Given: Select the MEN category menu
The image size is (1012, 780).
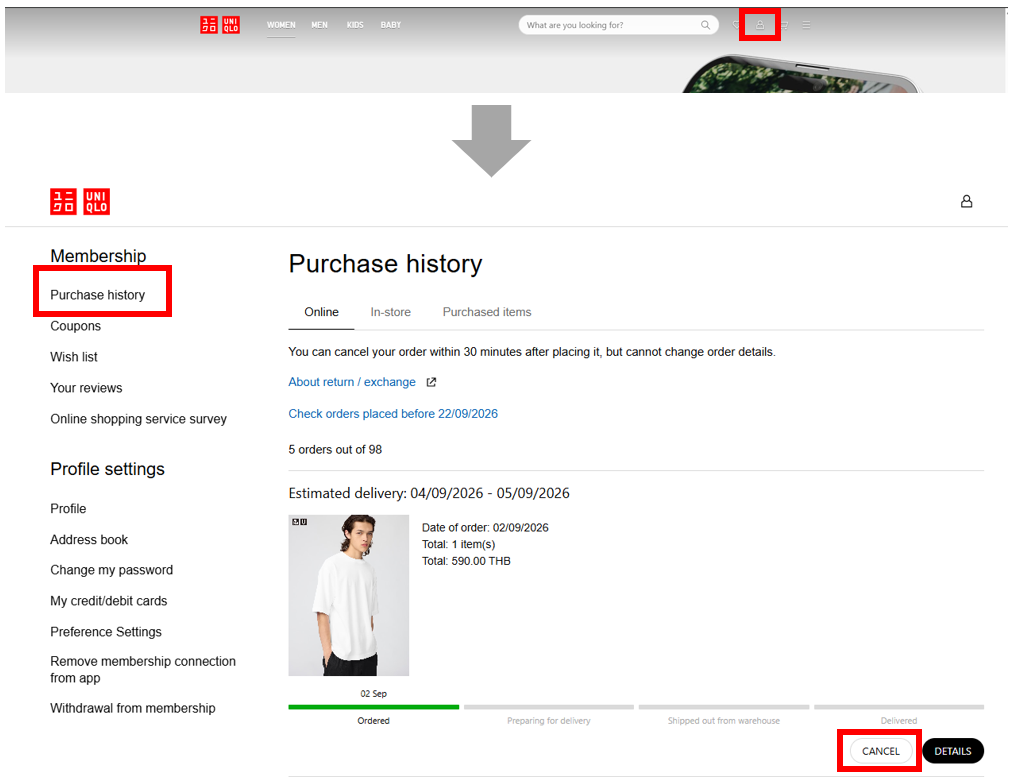Looking at the screenshot, I should coord(319,25).
